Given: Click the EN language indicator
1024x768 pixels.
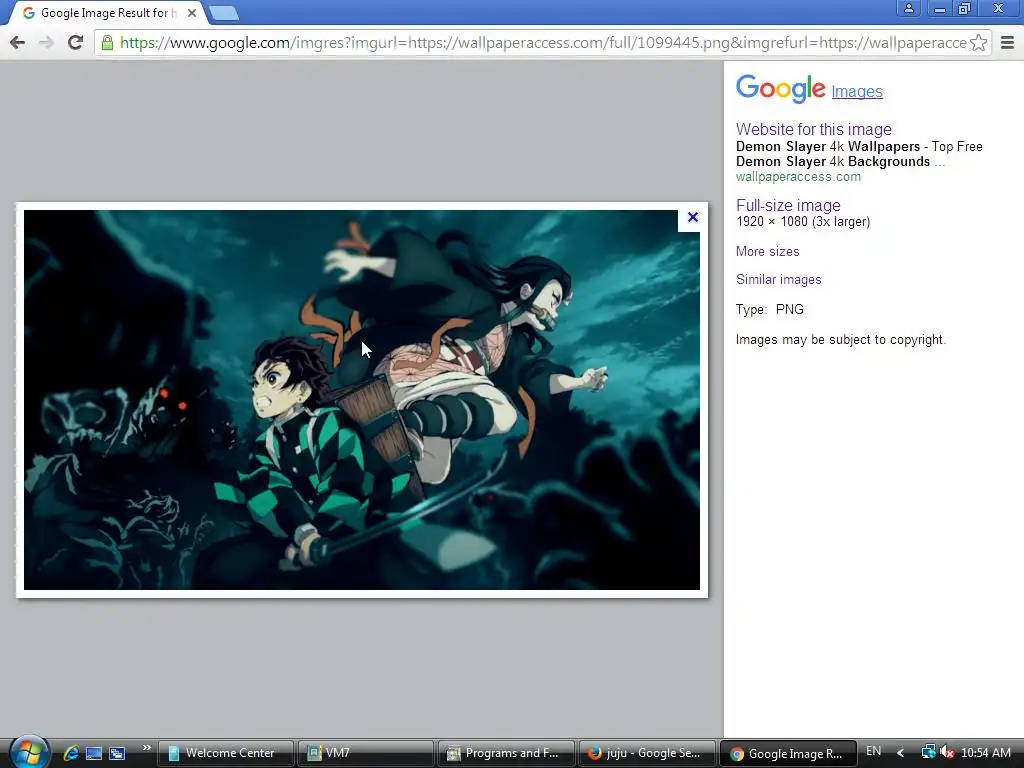Looking at the screenshot, I should 873,751.
